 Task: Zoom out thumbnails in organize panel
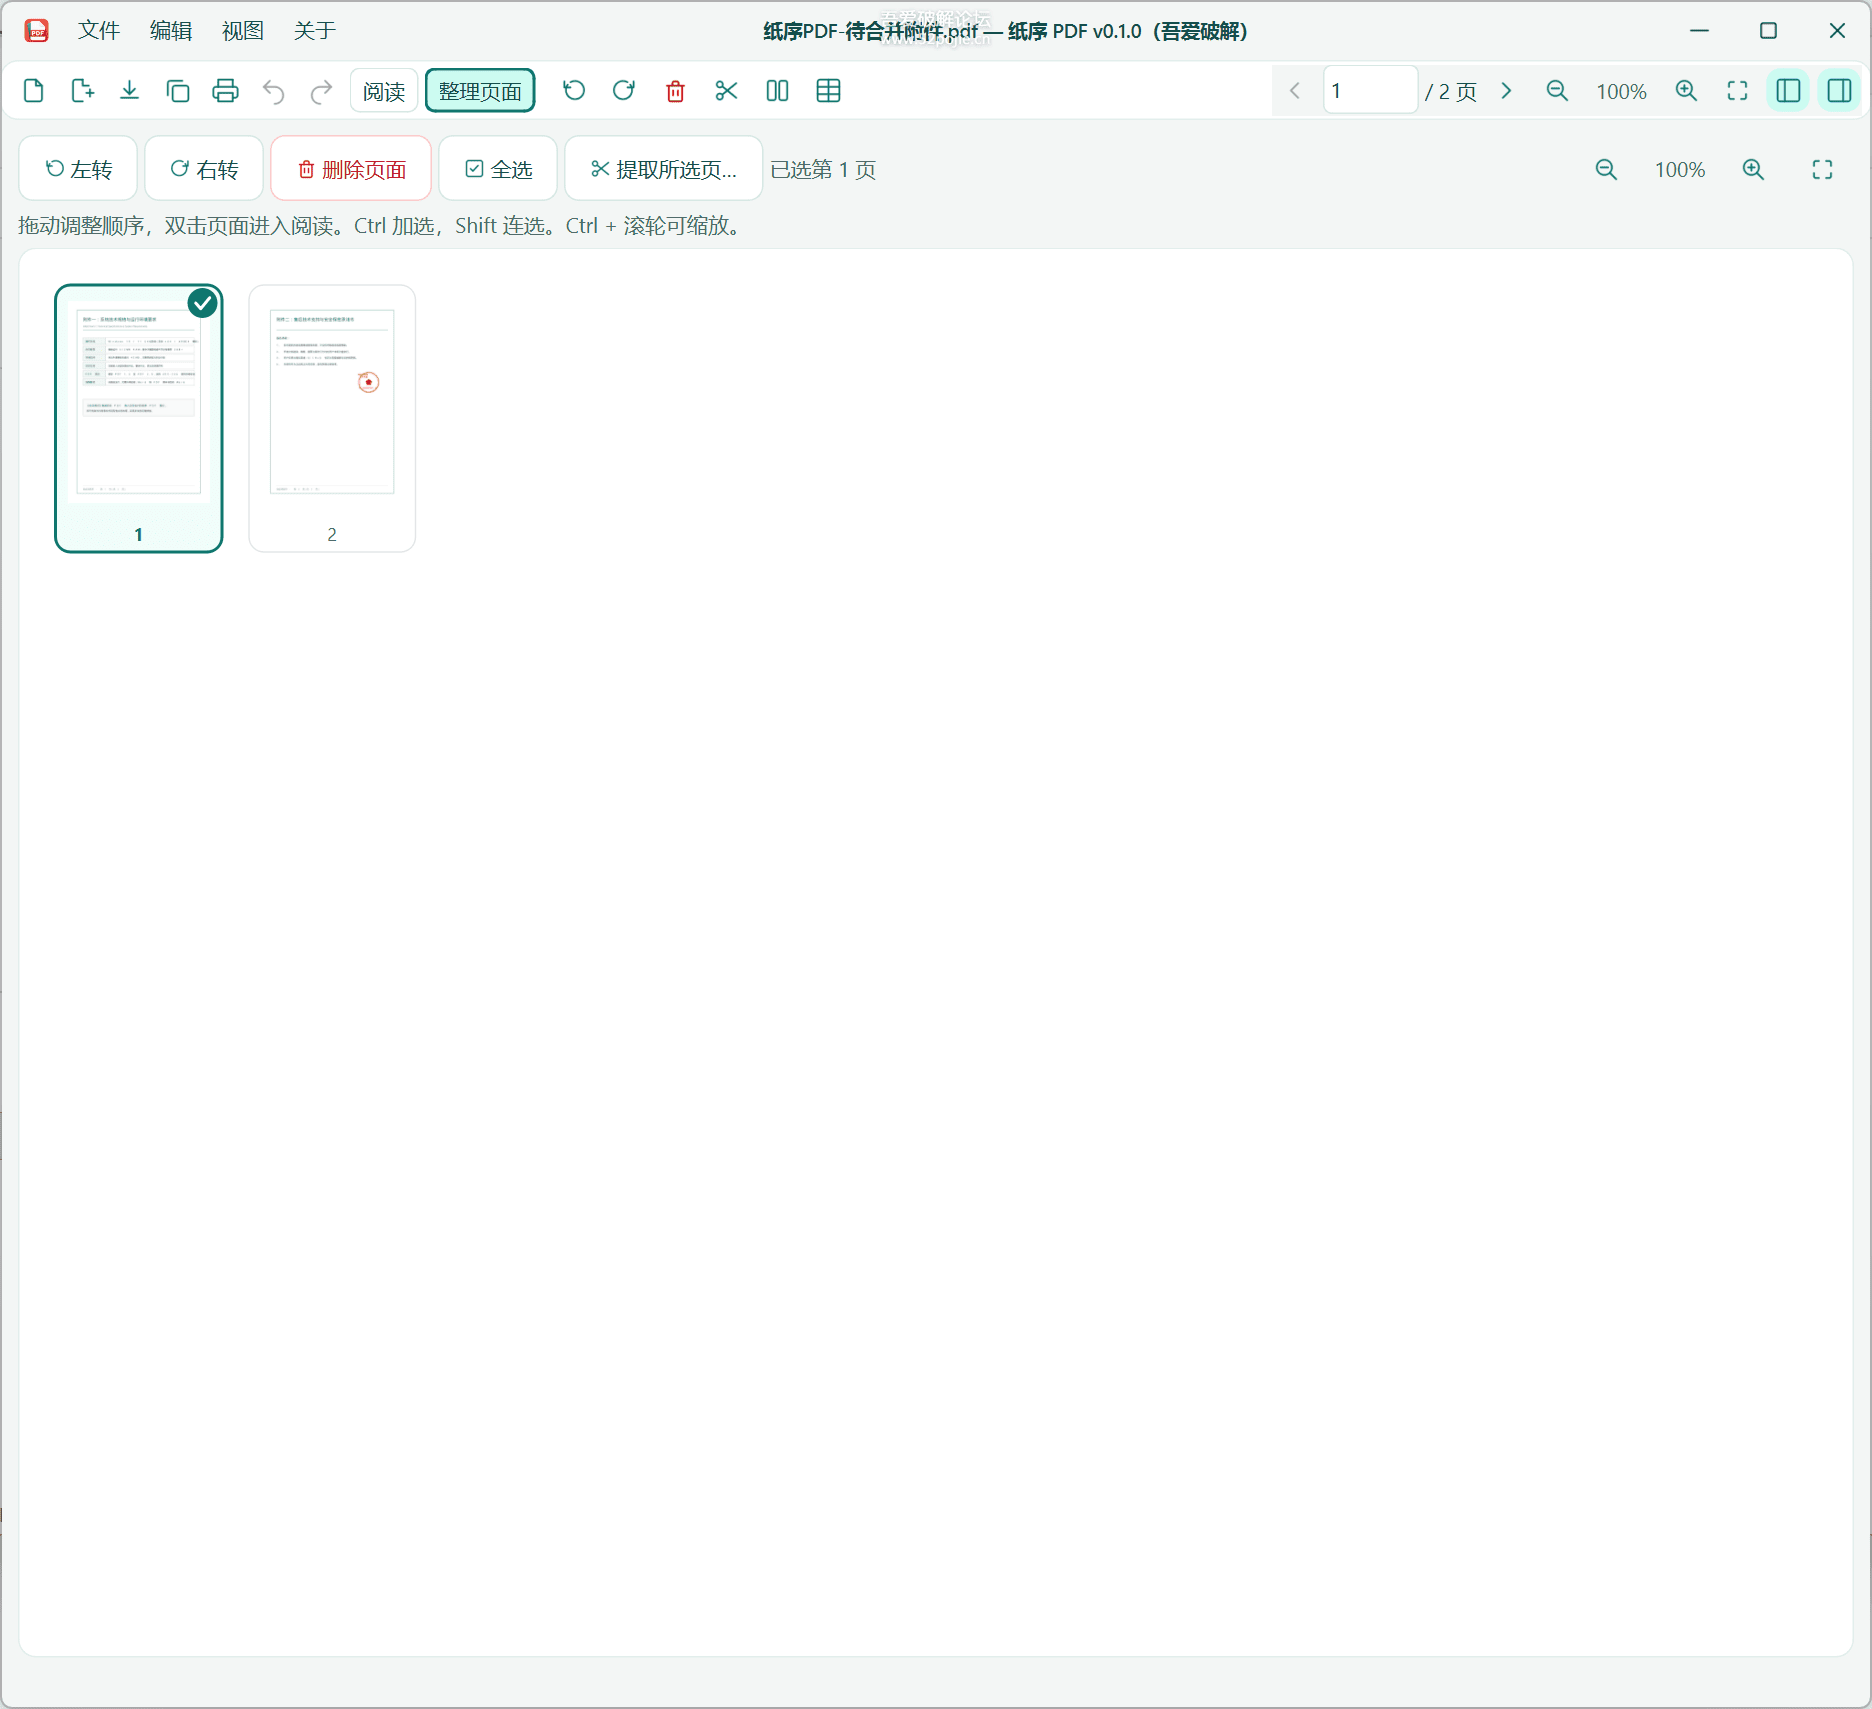tap(1606, 170)
